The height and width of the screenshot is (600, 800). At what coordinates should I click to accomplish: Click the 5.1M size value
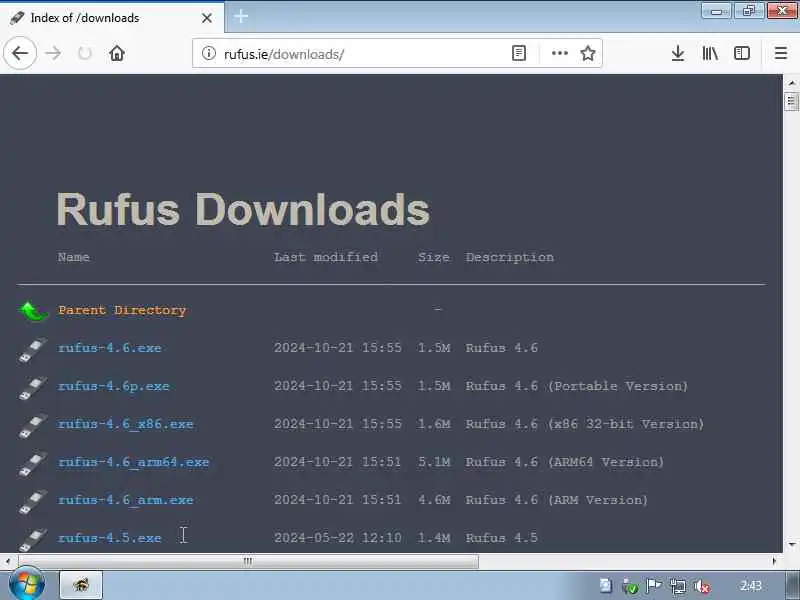(434, 462)
